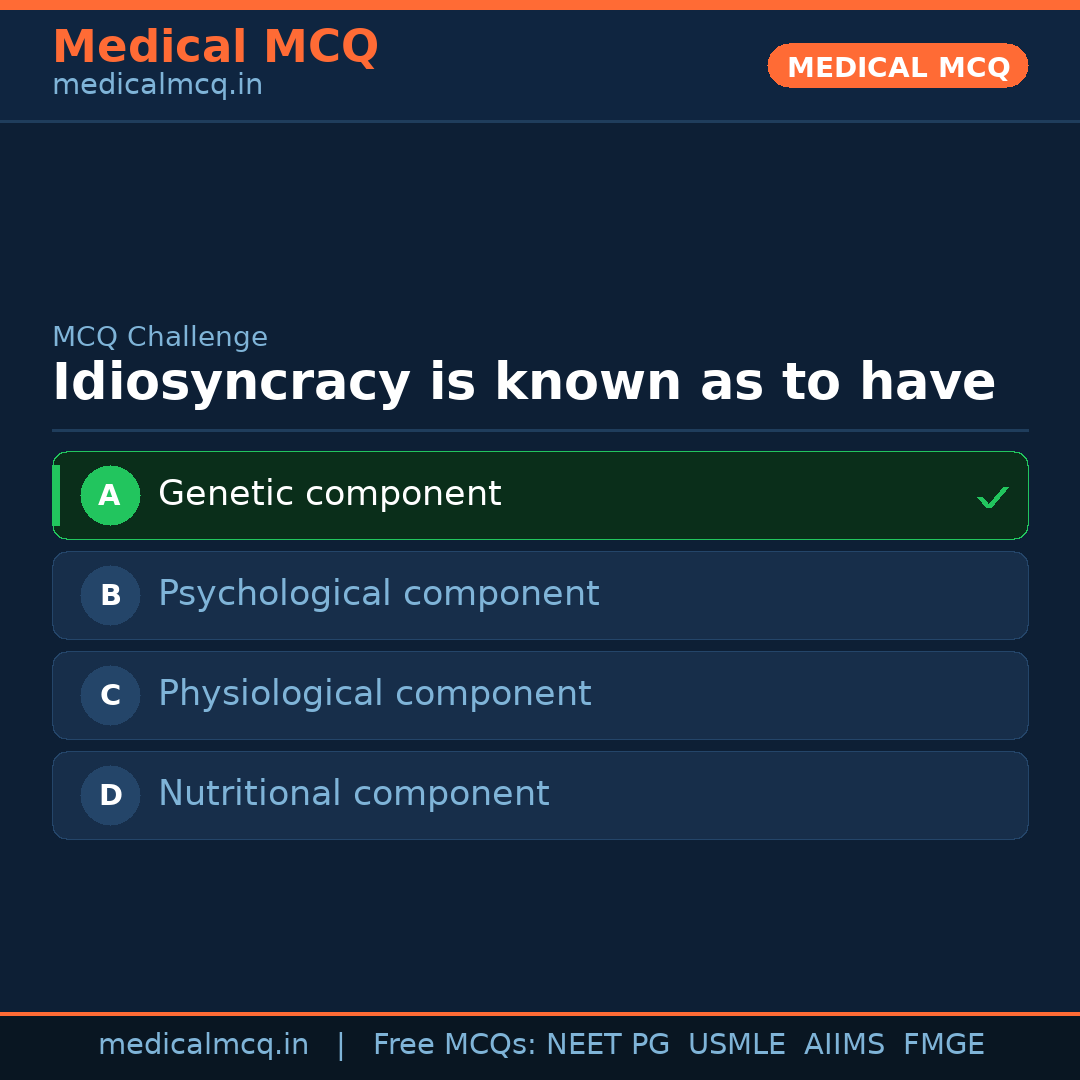Choose the "Psychological component" answer text
Image resolution: width=1080 pixels, height=1080 pixels.
[x=378, y=594]
